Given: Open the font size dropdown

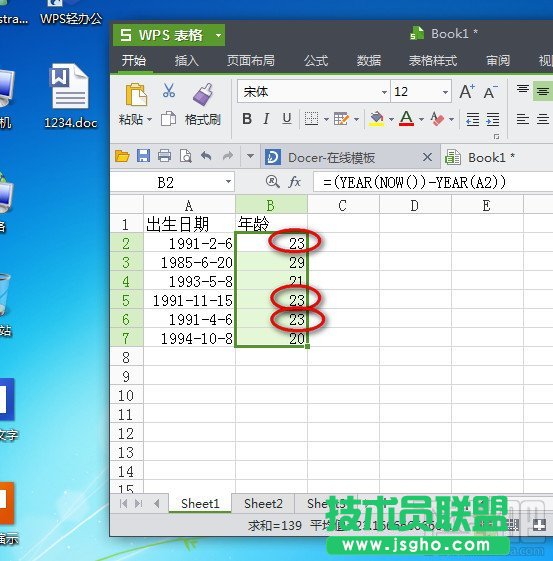Looking at the screenshot, I should [x=445, y=92].
